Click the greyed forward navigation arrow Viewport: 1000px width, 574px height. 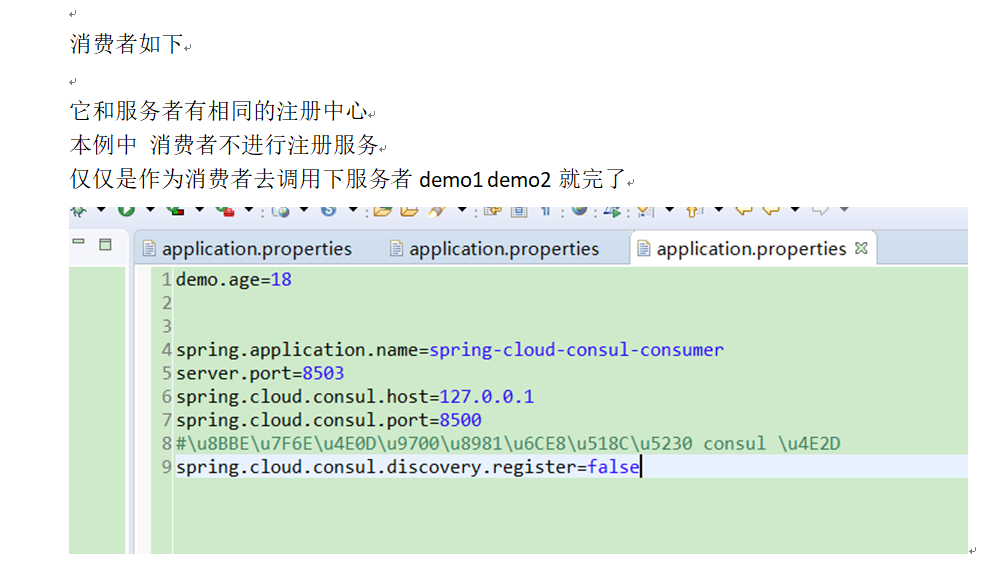(820, 210)
